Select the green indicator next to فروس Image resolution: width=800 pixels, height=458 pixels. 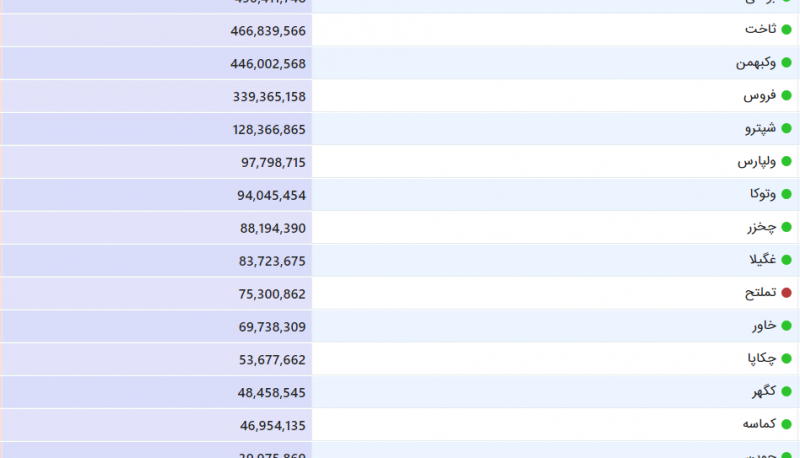tap(786, 96)
